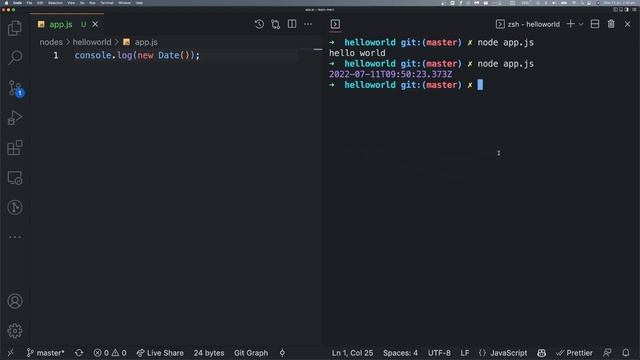
Task: Click the commit icon next to Git Graph
Action: [282, 353]
